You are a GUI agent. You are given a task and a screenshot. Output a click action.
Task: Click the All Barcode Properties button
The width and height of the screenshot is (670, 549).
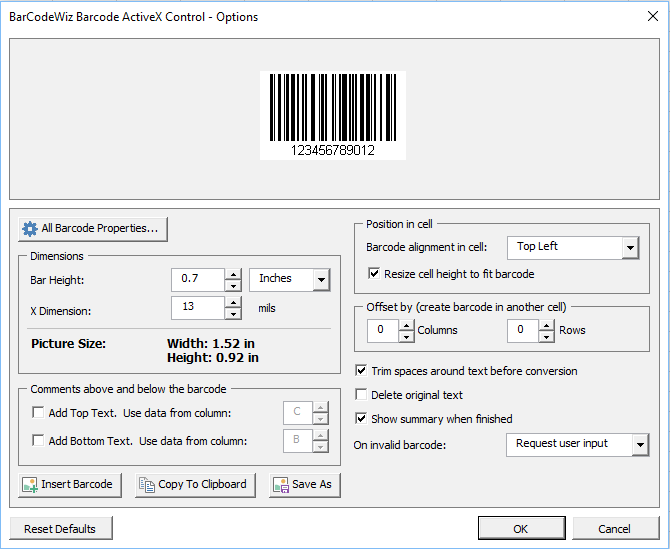click(x=93, y=229)
